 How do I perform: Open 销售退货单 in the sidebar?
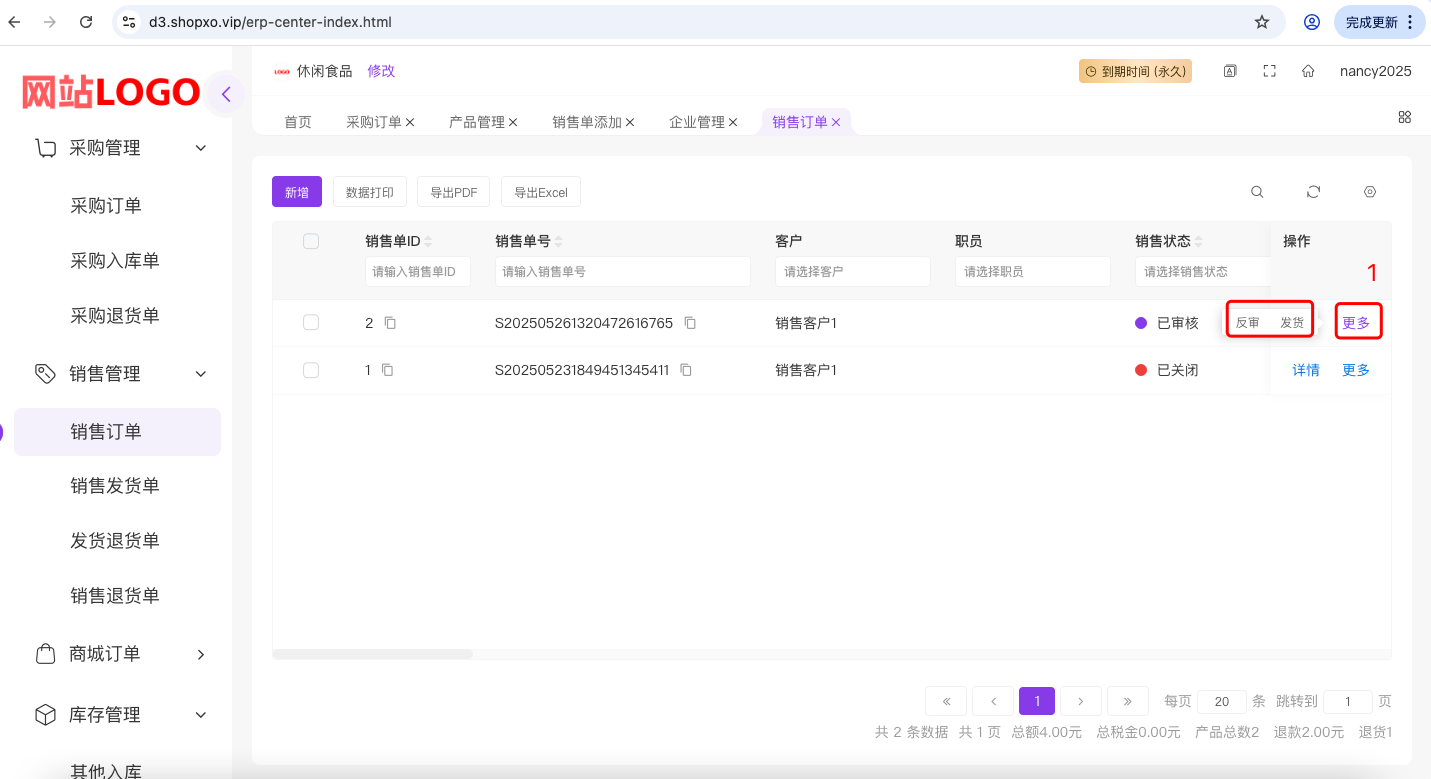pos(115,596)
